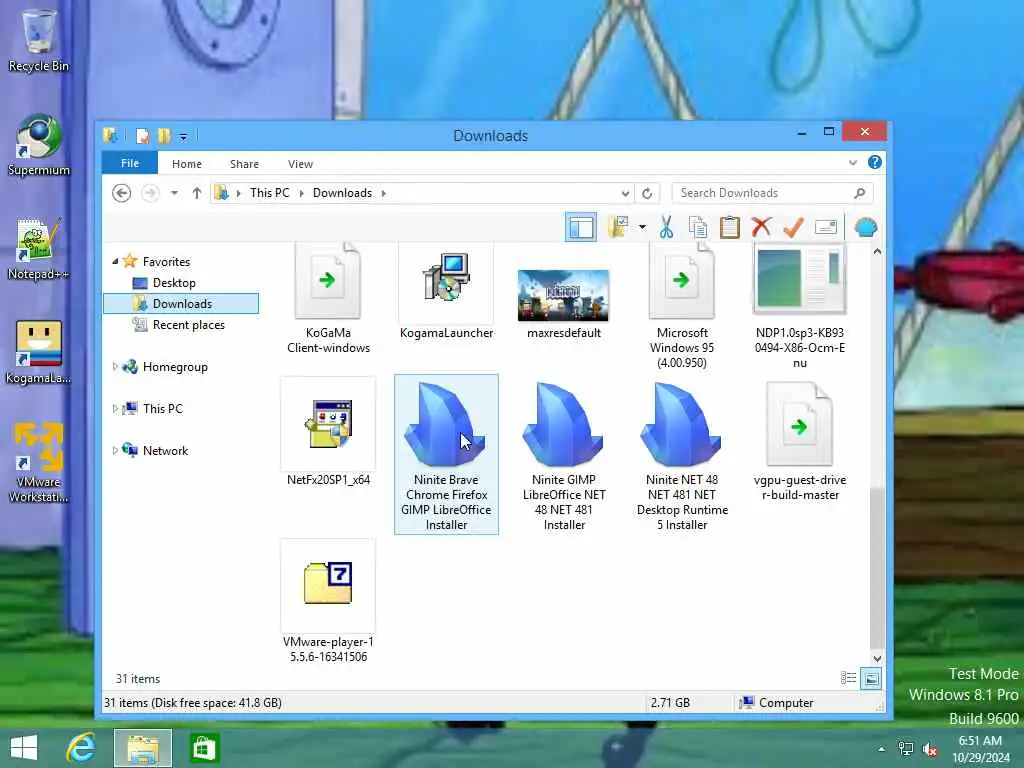
Task: Click the muted volume tray icon
Action: 930,749
